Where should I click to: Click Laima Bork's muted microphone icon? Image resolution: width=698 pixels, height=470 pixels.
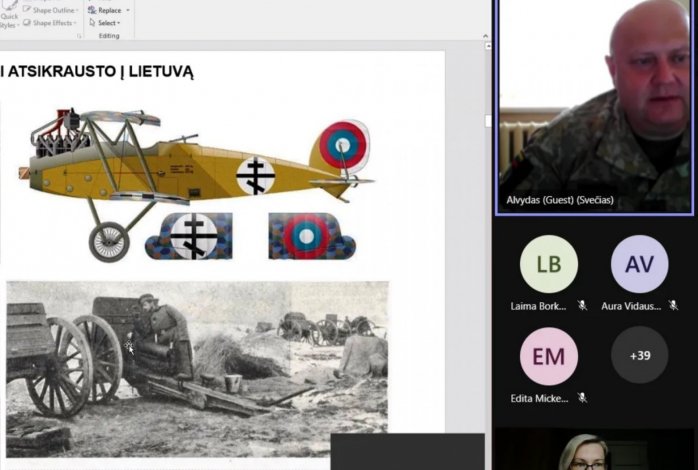[582, 306]
